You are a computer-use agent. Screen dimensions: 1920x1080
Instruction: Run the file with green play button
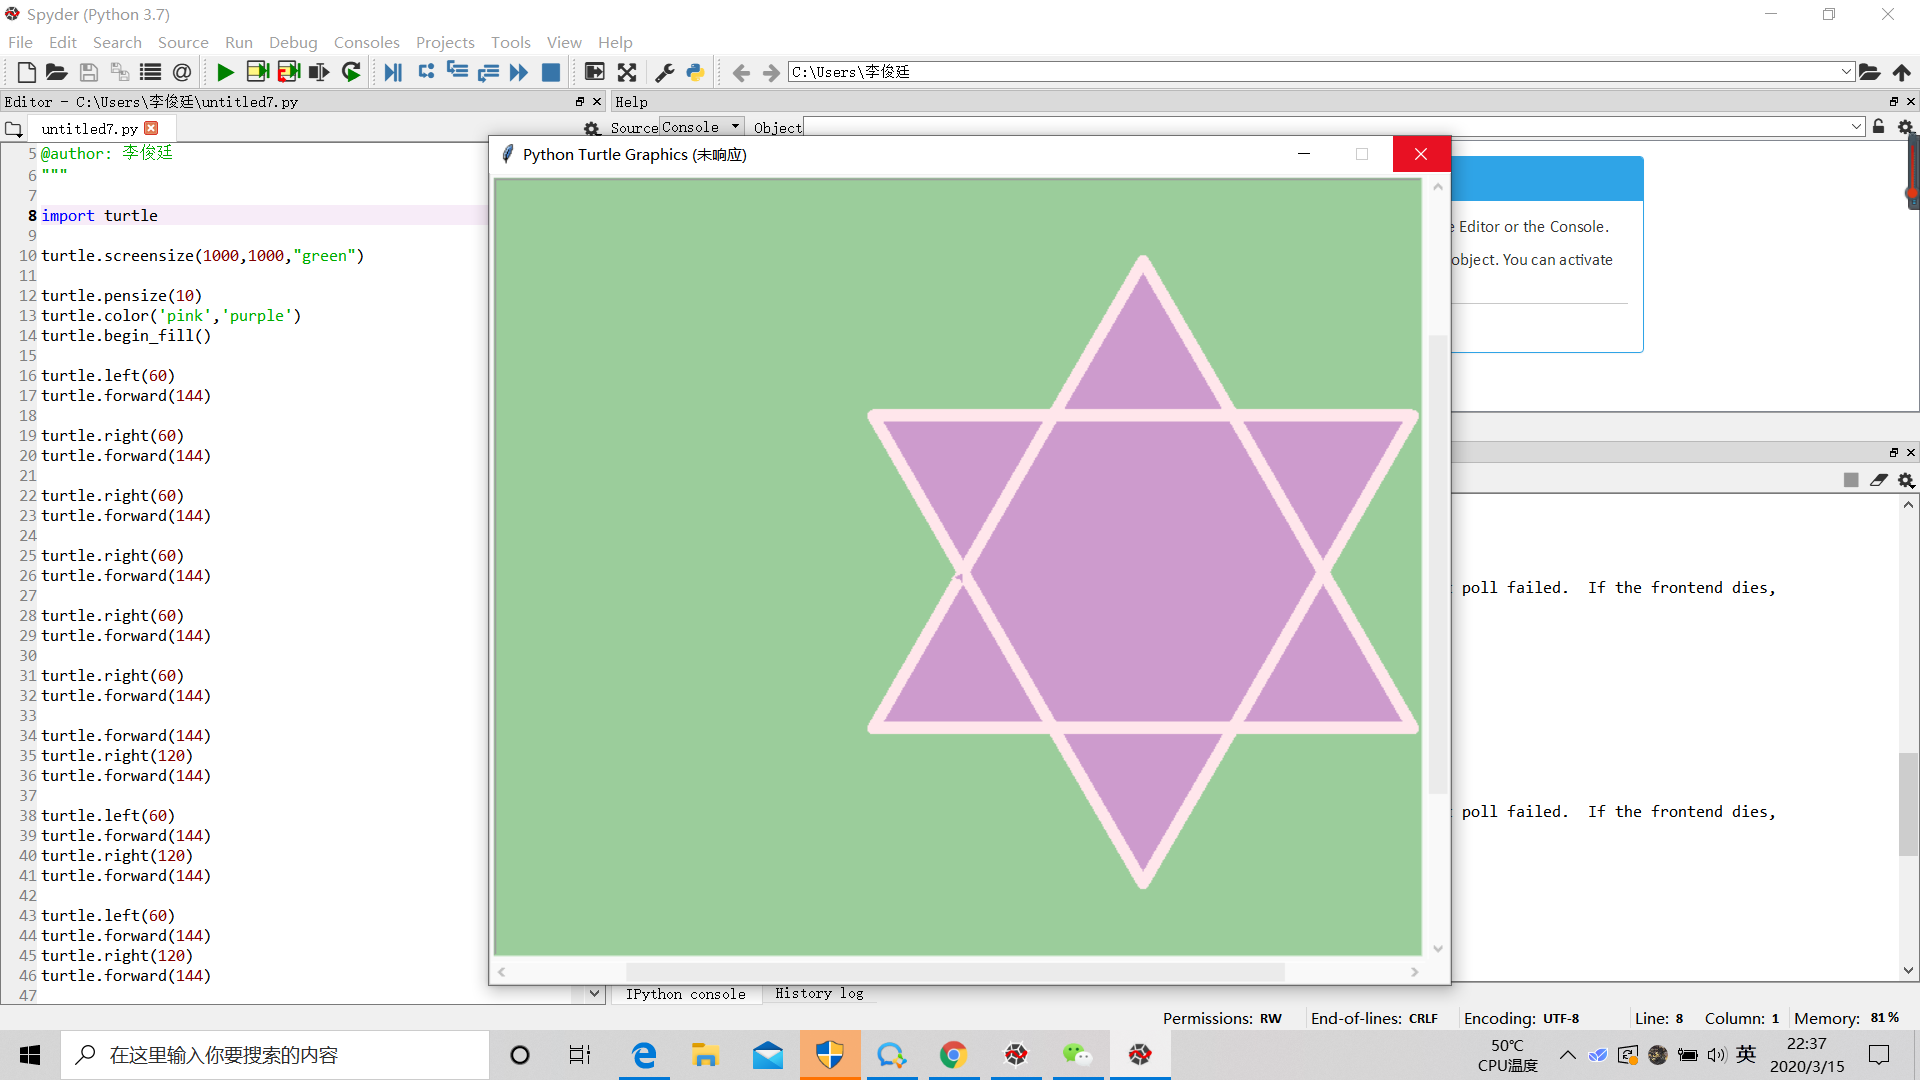pos(225,72)
